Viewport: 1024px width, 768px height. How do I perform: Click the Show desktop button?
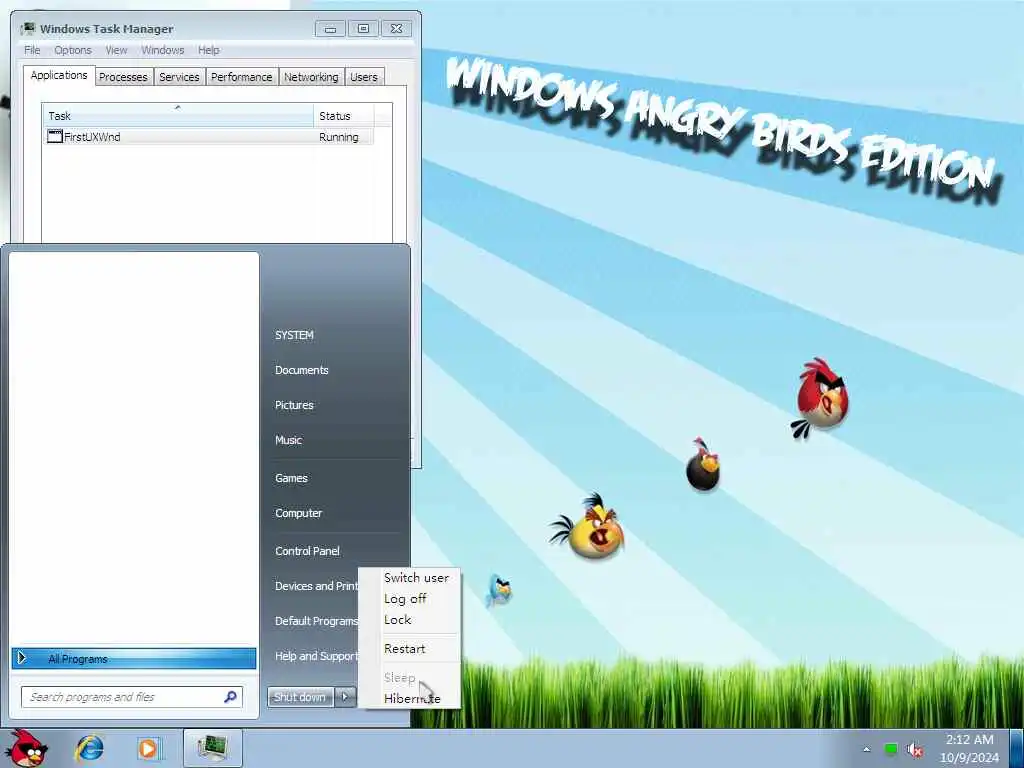tap(1017, 749)
